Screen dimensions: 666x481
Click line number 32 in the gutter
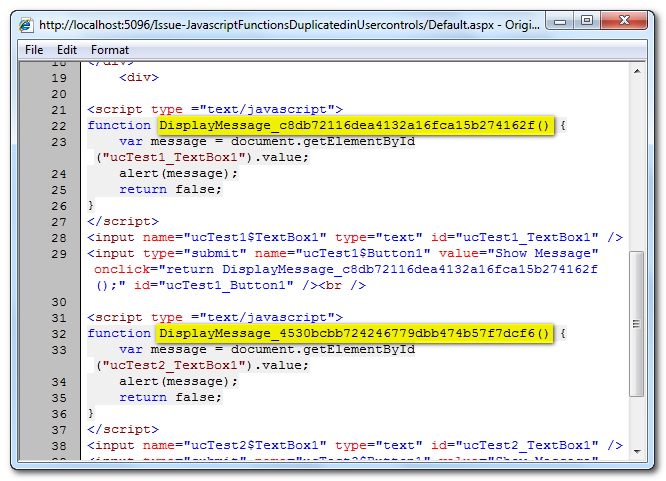(57, 333)
